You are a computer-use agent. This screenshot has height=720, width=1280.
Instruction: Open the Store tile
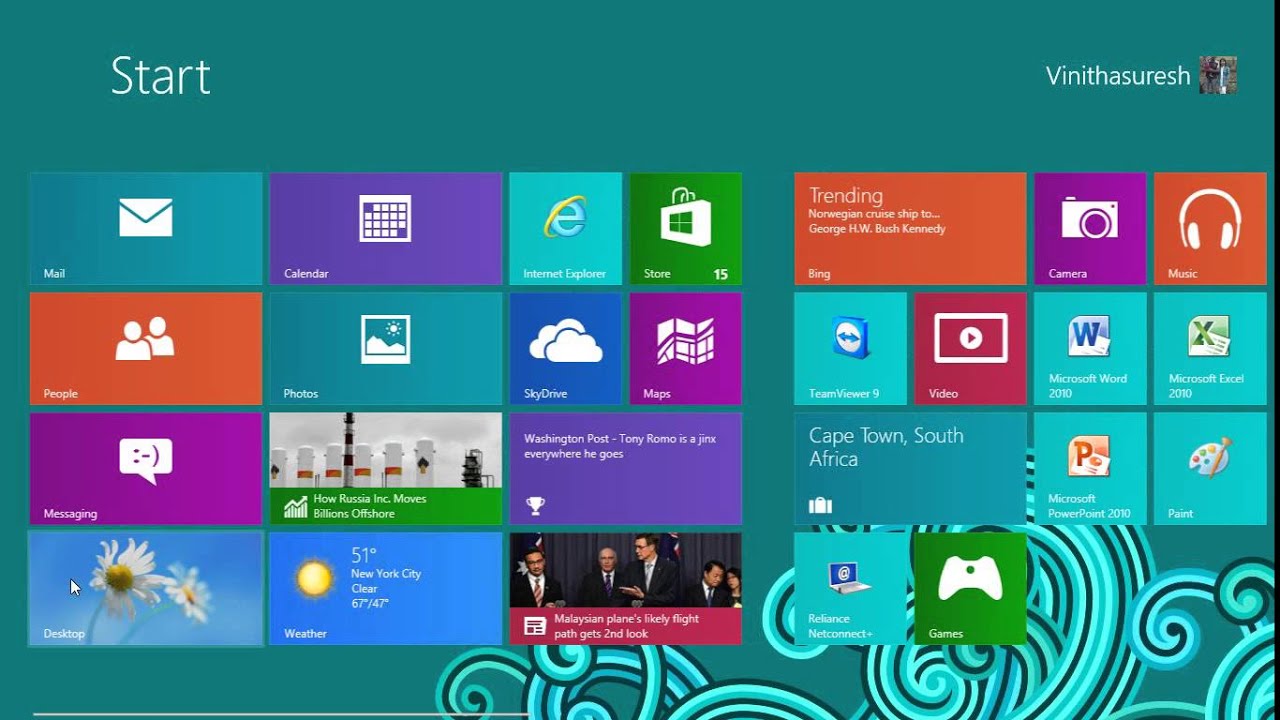[686, 229]
